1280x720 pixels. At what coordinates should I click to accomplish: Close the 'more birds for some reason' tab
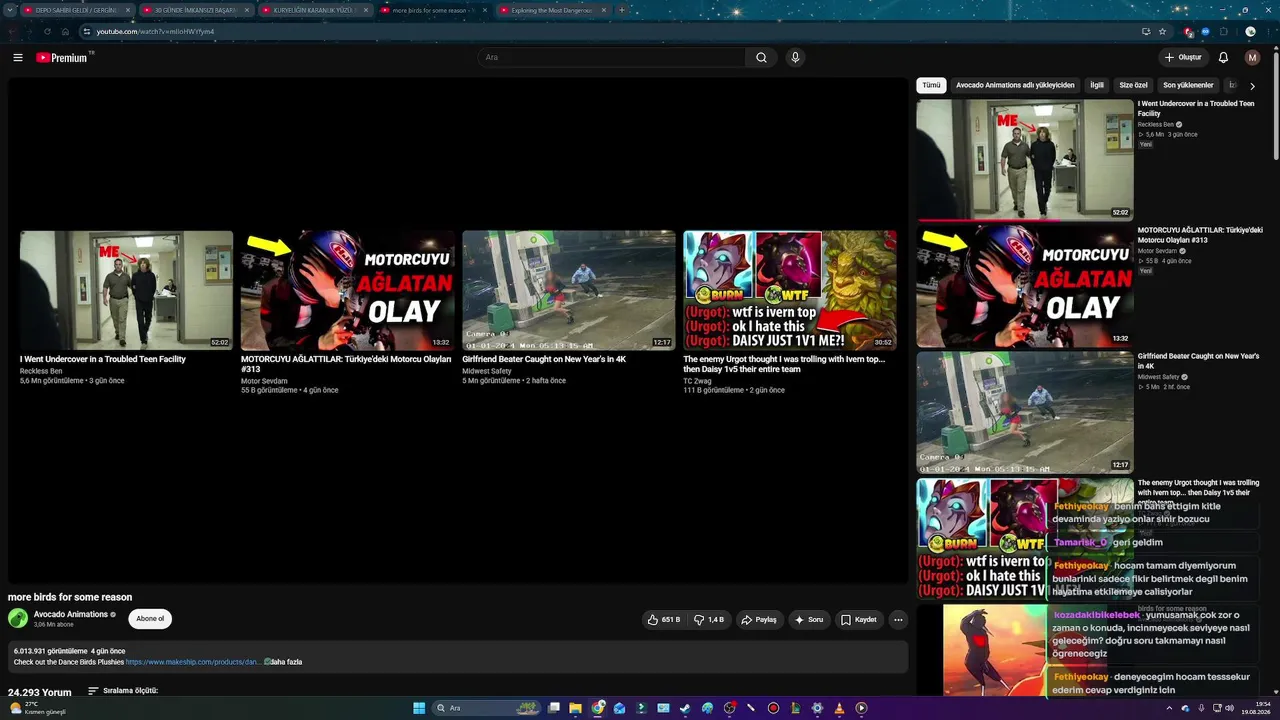pos(485,10)
